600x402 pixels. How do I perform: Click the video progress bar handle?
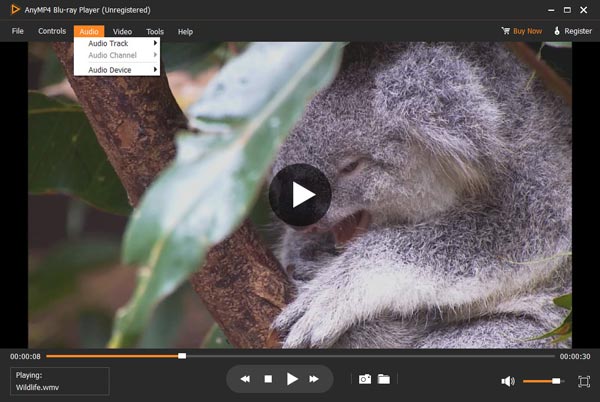182,355
